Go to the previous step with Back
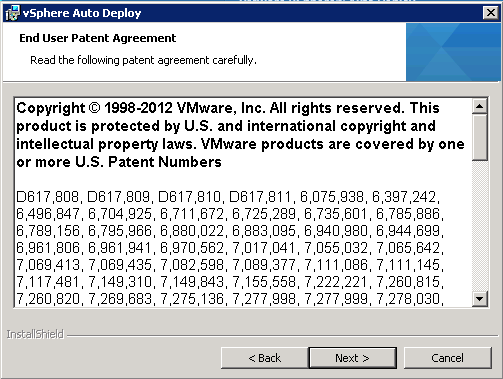Image resolution: width=503 pixels, height=379 pixels. (x=265, y=358)
